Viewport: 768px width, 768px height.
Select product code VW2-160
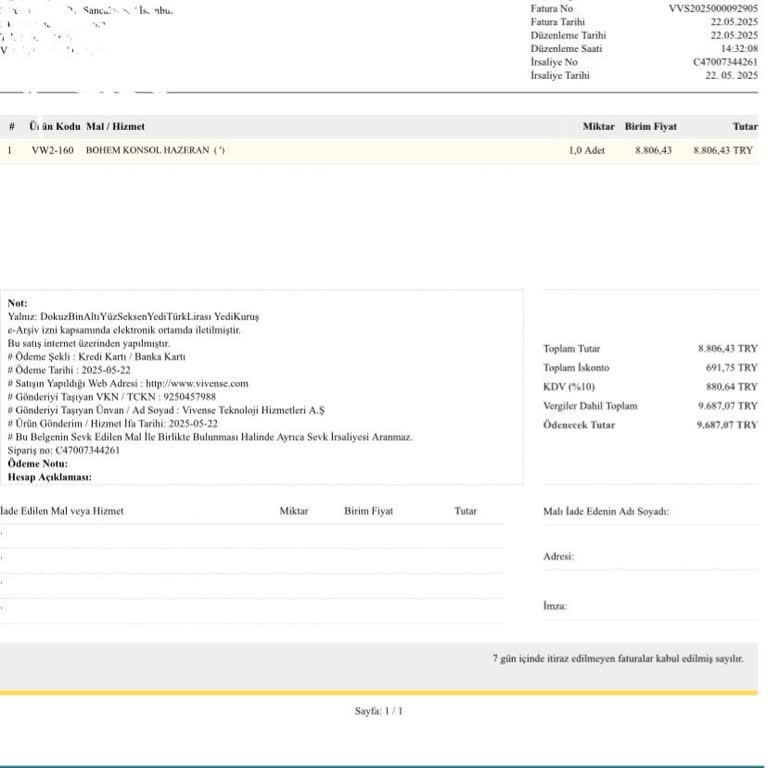pyautogui.click(x=52, y=150)
